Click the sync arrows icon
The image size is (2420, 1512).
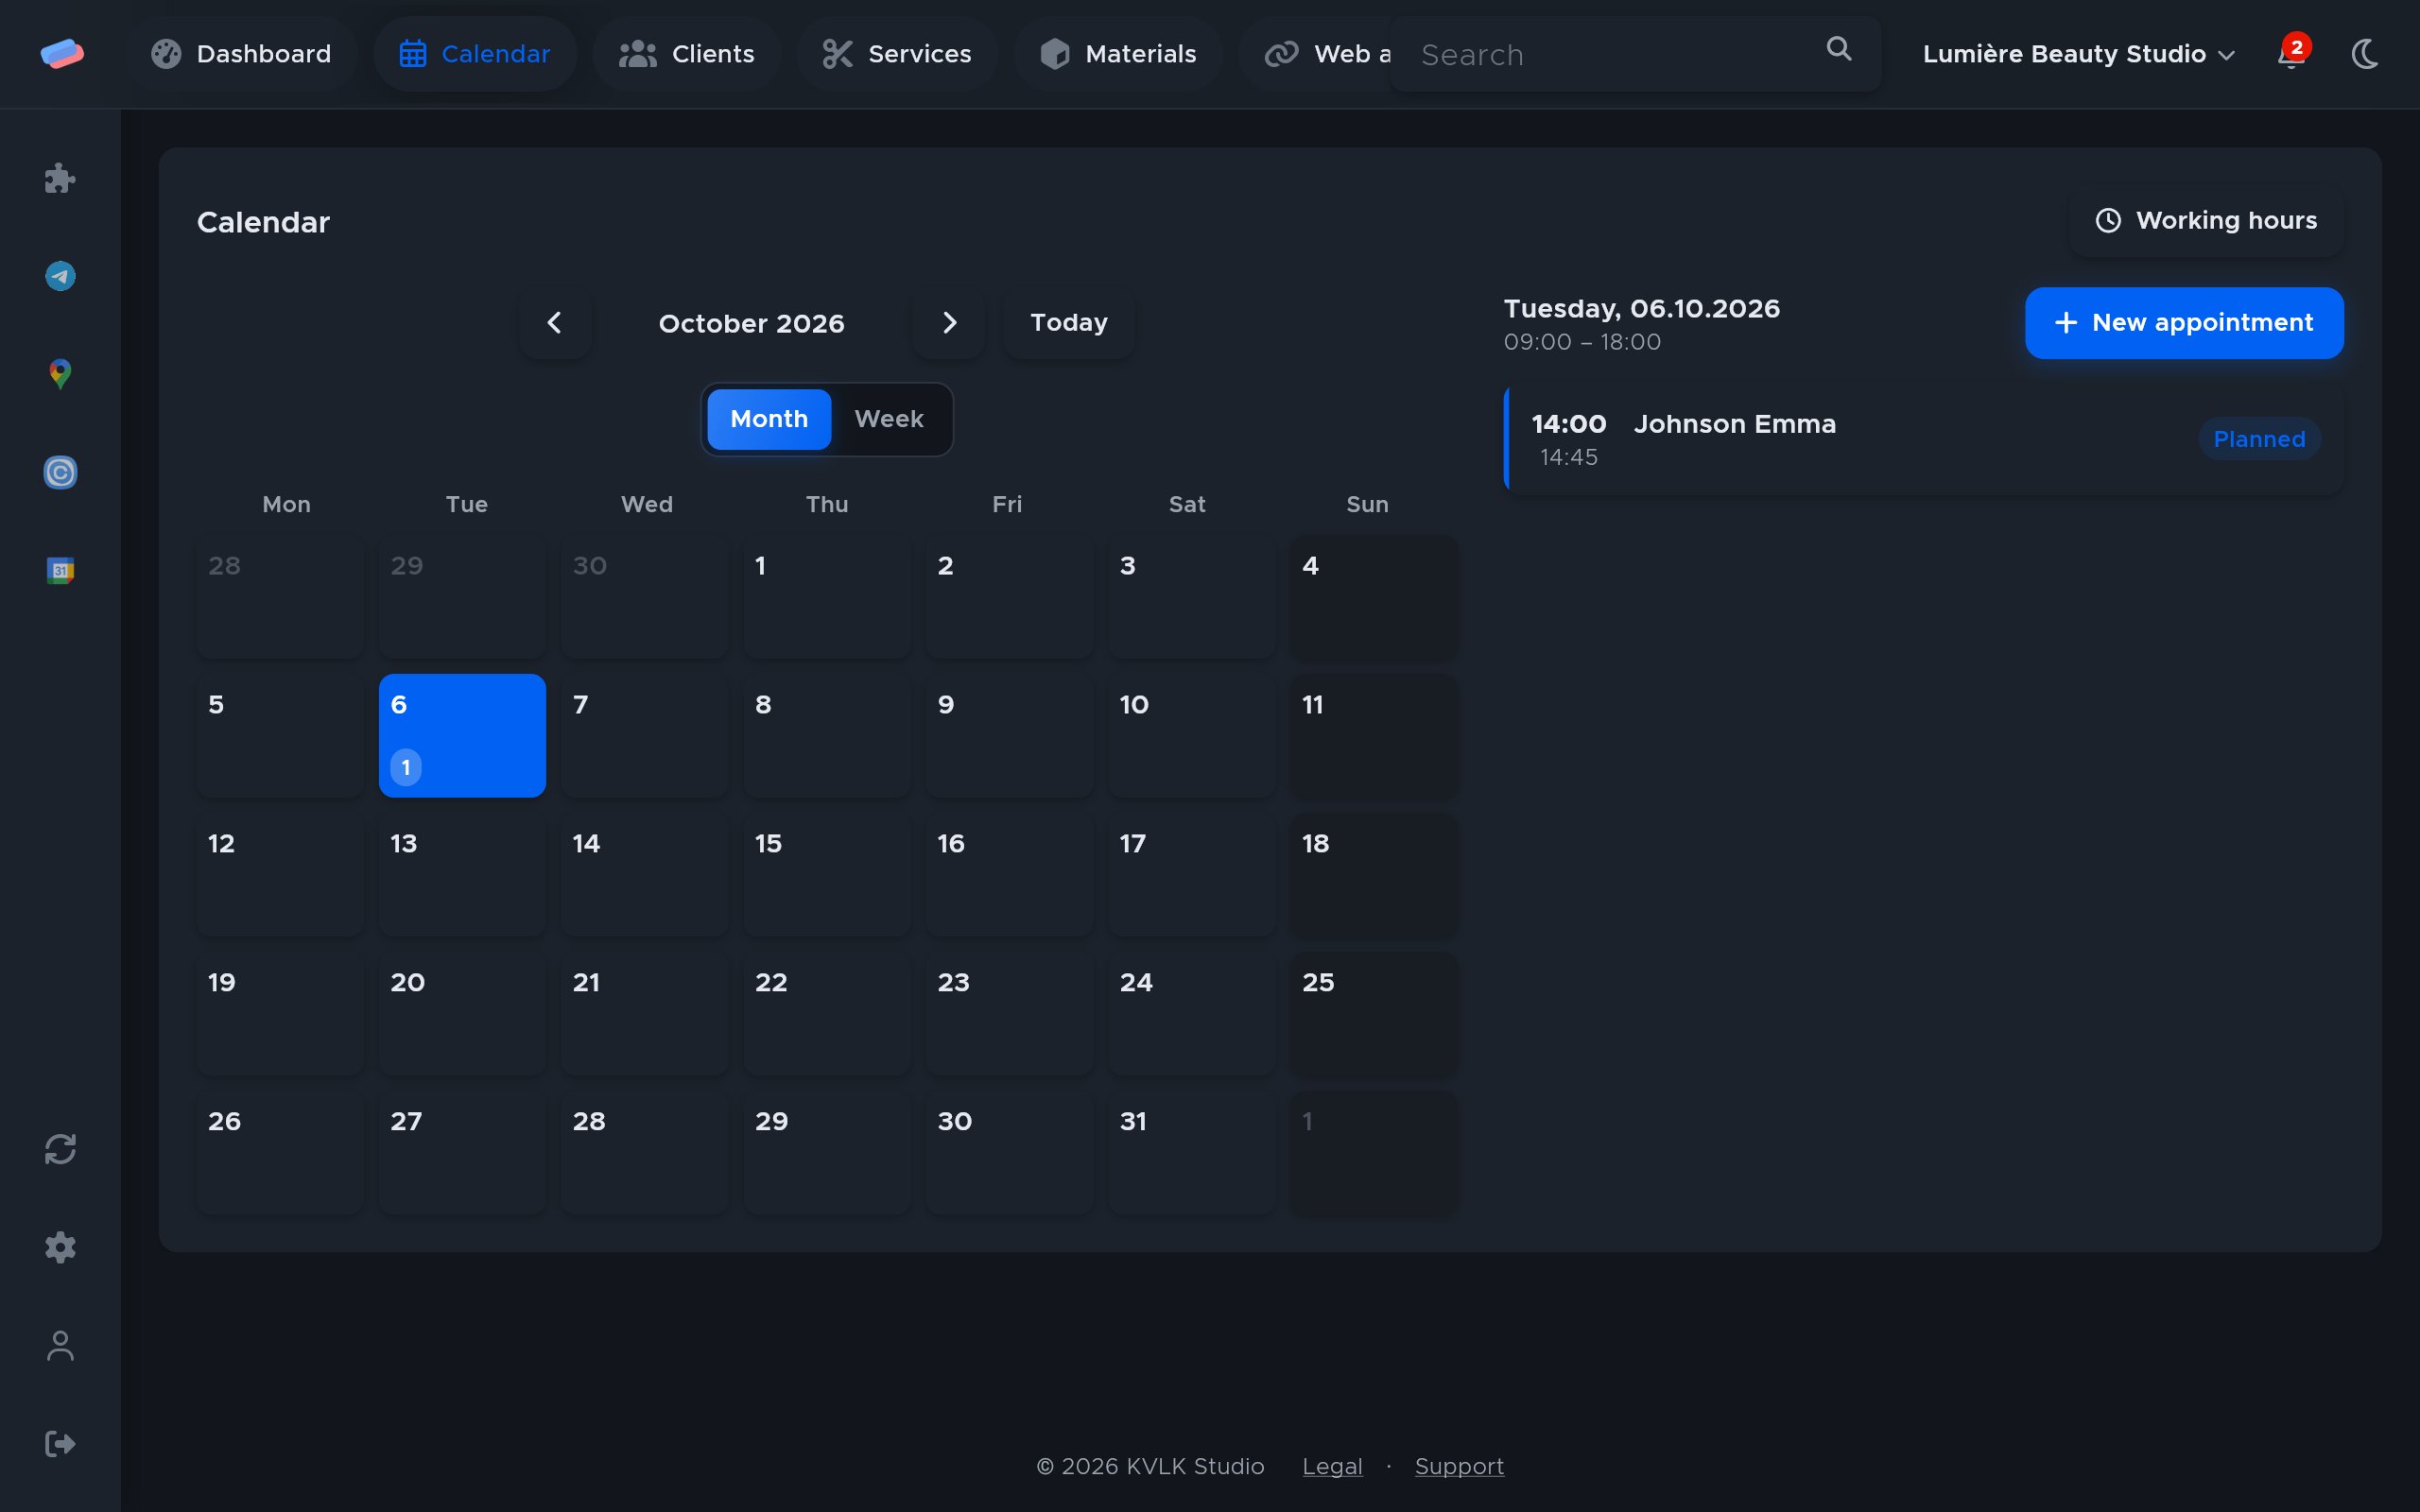pos(60,1149)
